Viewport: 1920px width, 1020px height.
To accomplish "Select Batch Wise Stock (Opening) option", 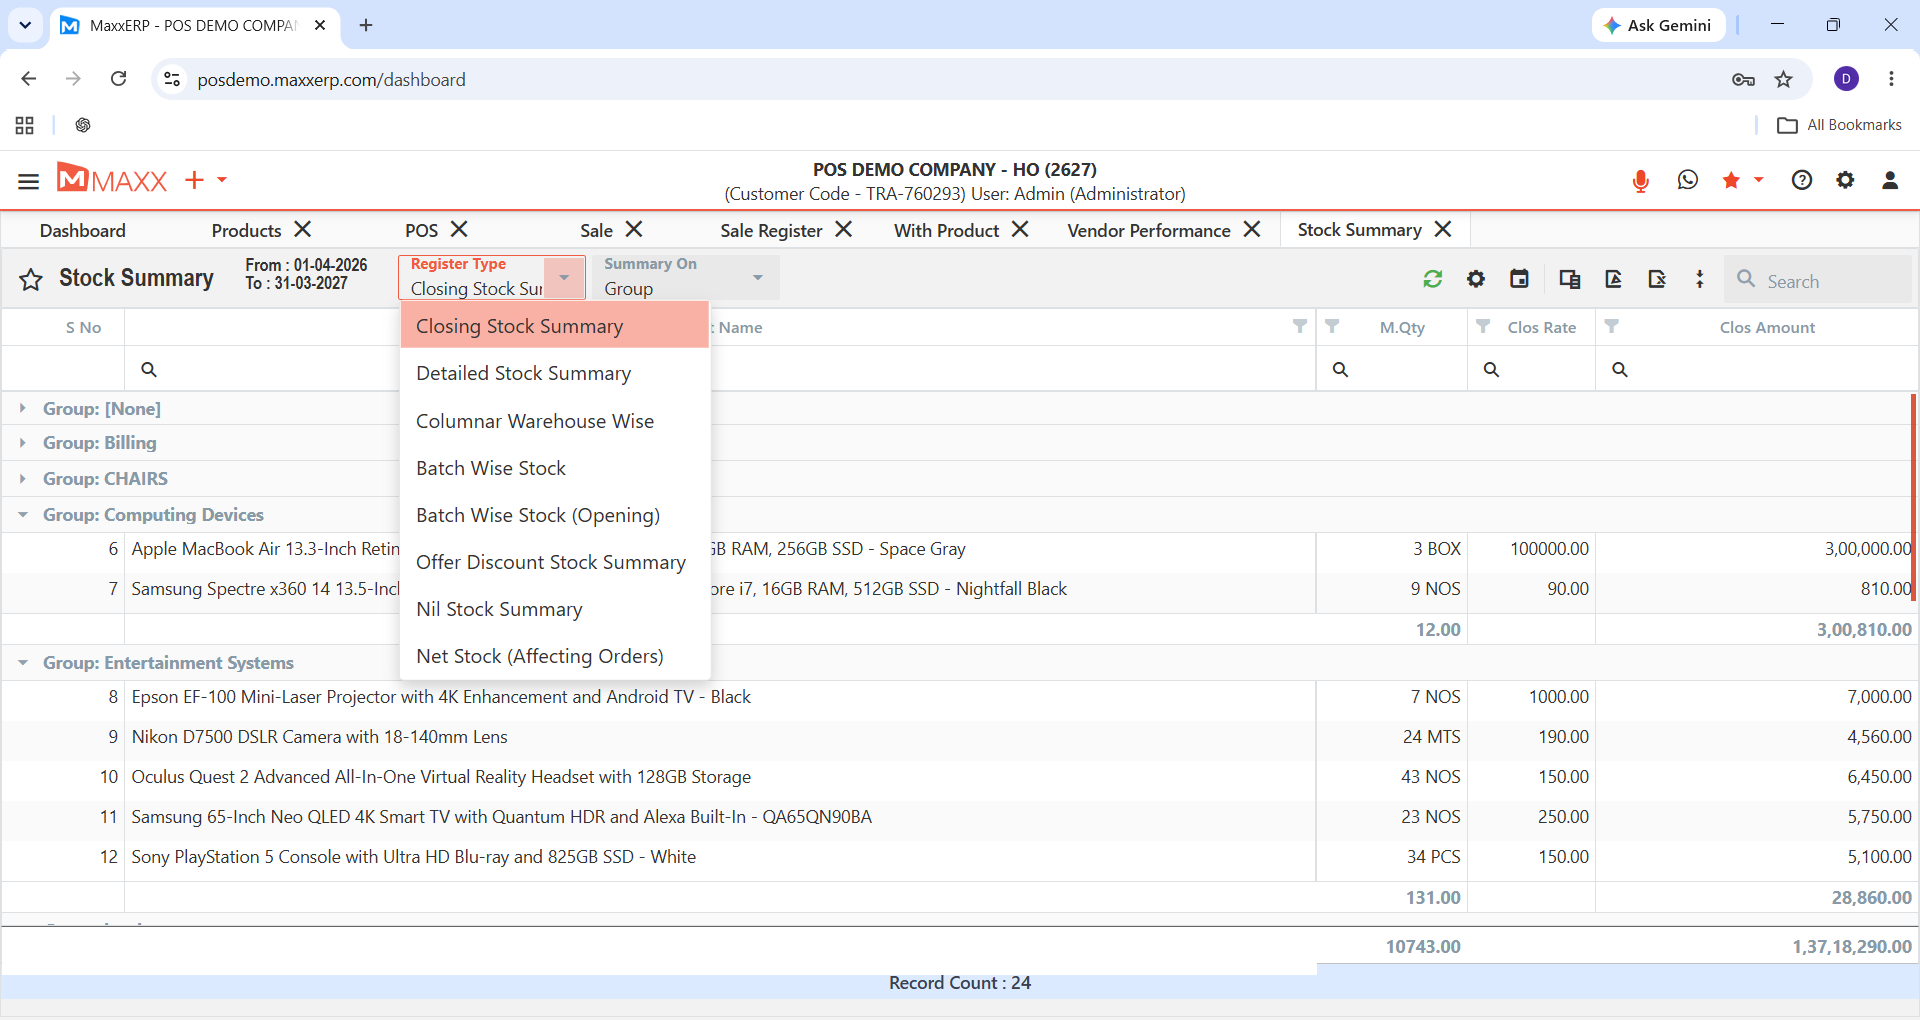I will tap(555, 515).
